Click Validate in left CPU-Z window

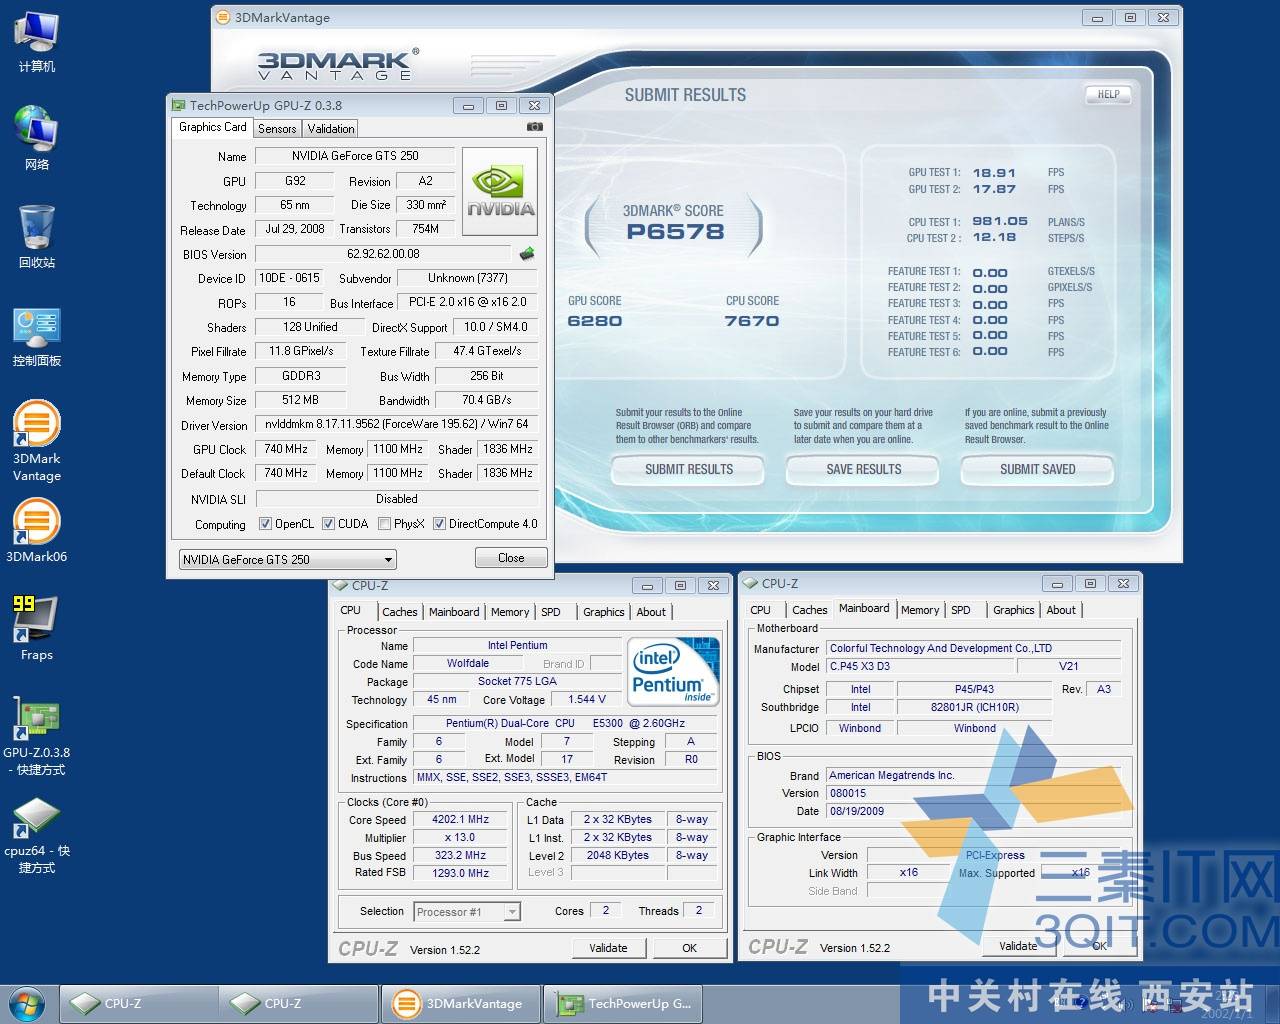pos(608,948)
